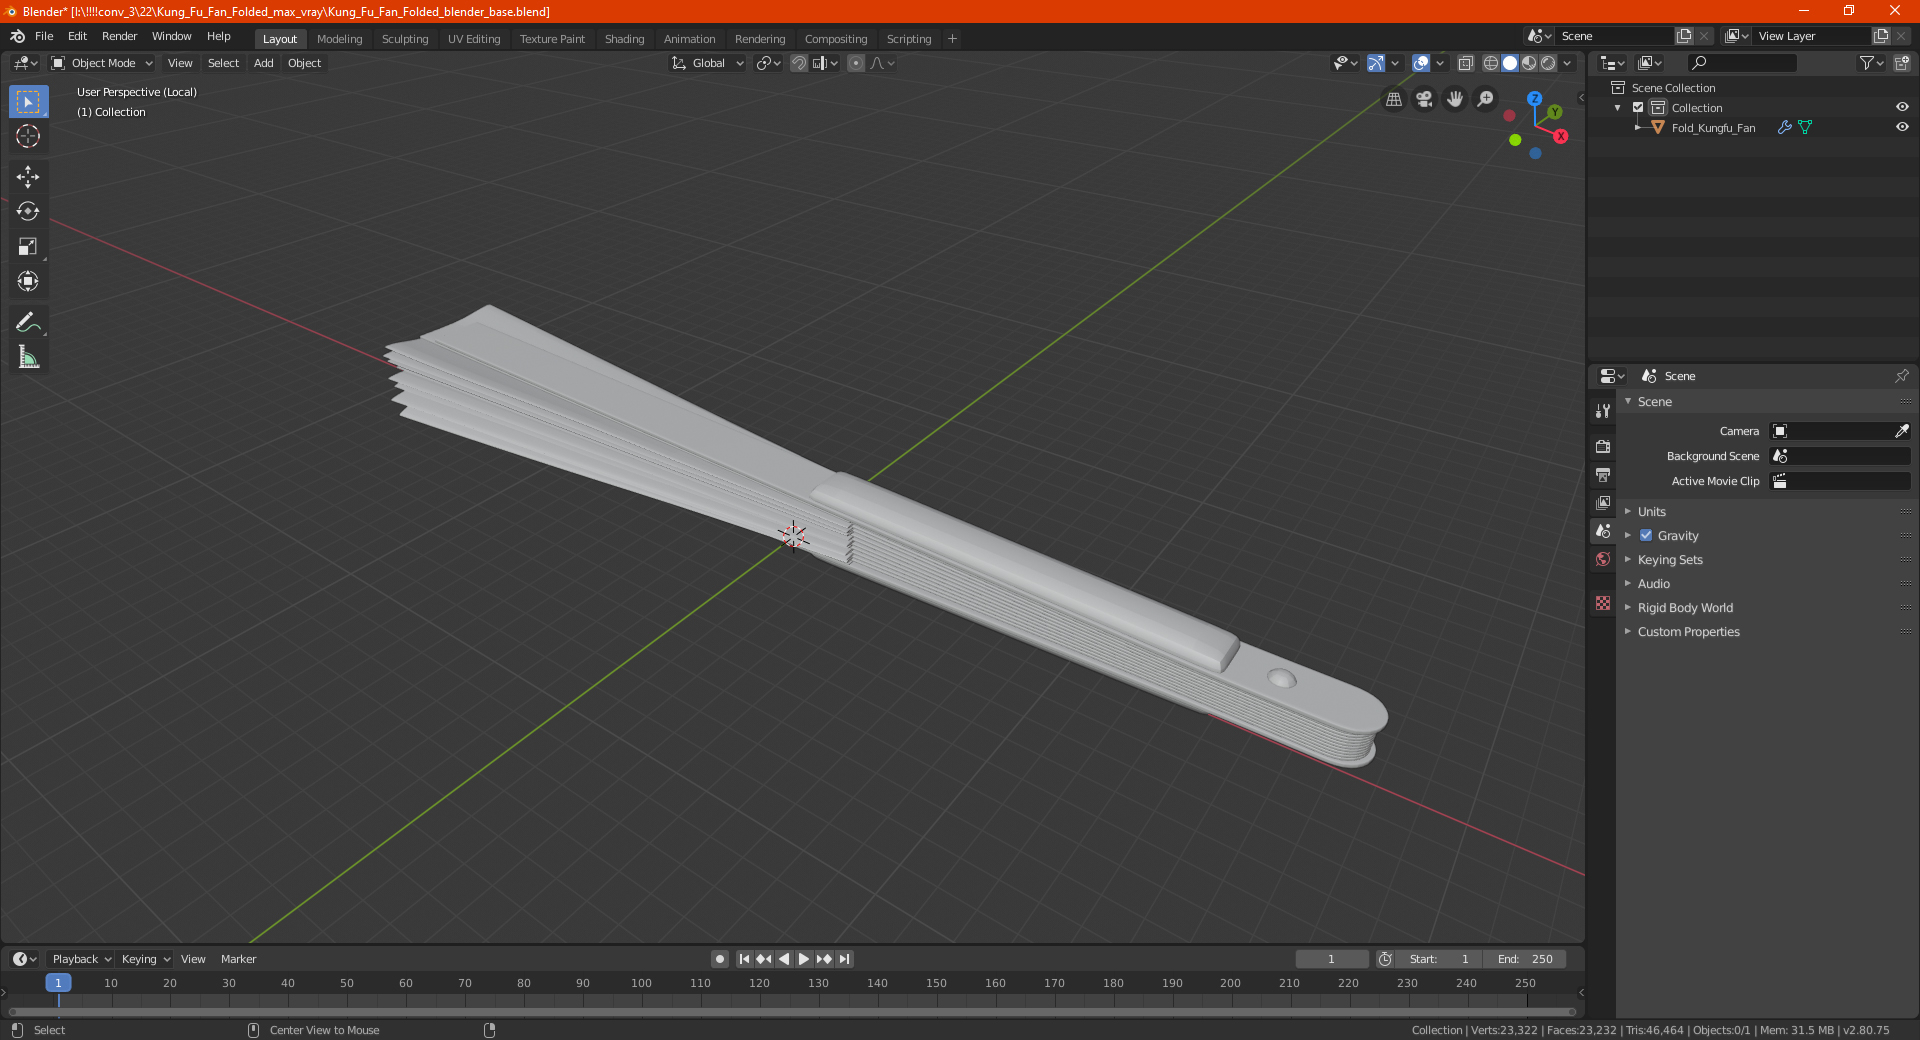This screenshot has height=1040, width=1920.
Task: Open the pivot point dropdown
Action: pyautogui.click(x=768, y=63)
